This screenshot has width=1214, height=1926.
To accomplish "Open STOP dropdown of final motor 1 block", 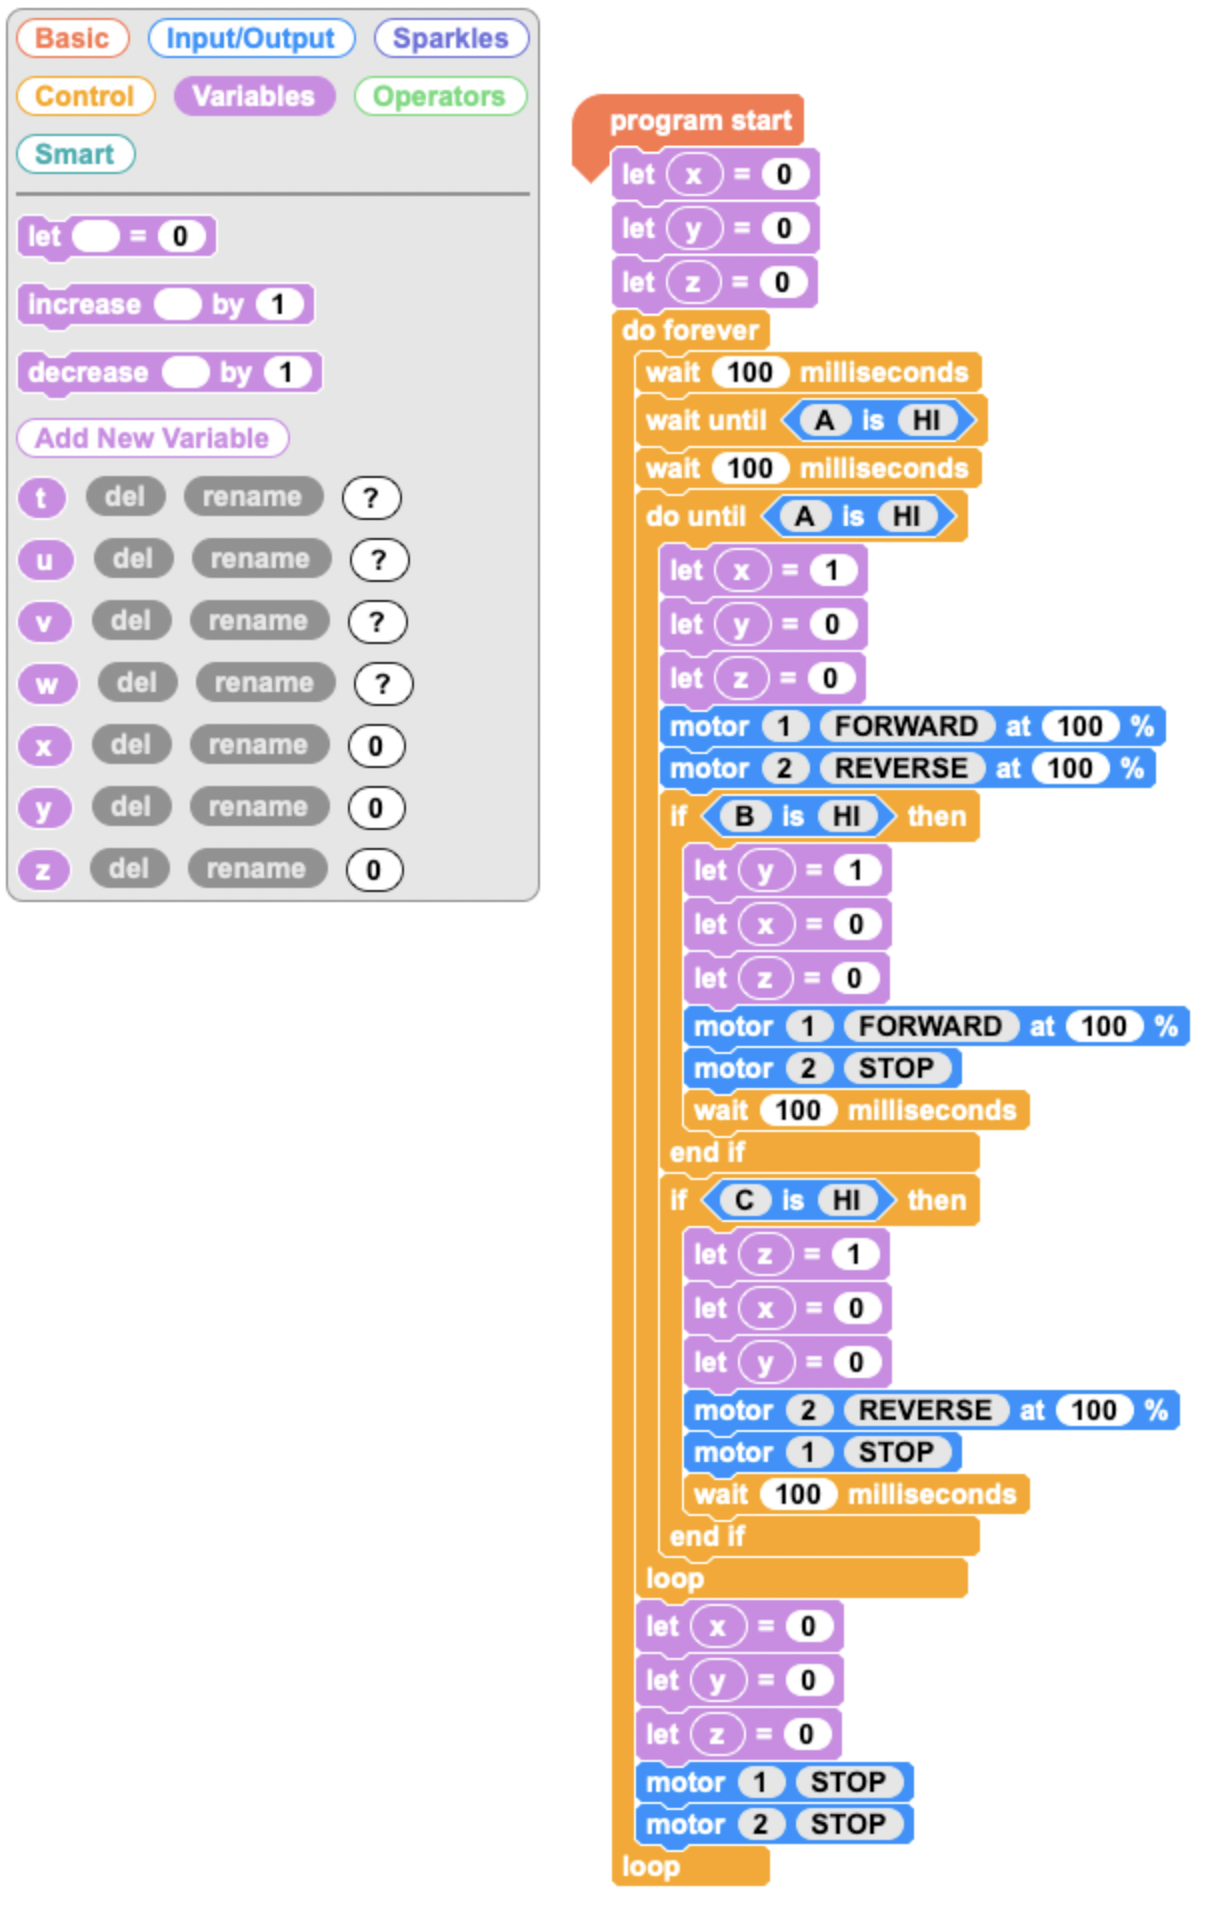I will (849, 1782).
